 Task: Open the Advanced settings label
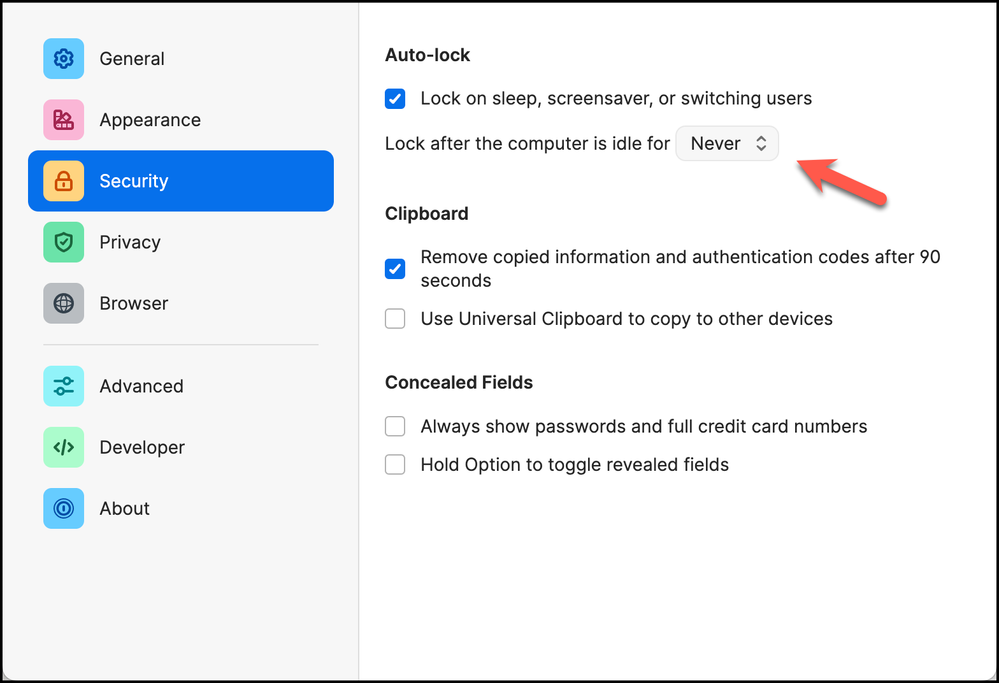[141, 386]
